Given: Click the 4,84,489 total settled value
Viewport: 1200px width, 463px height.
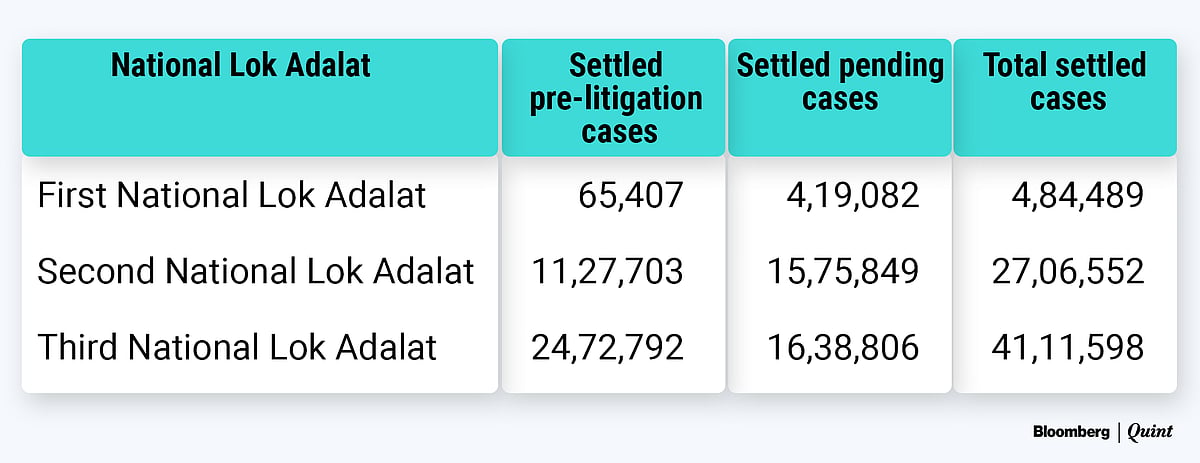Looking at the screenshot, I should [x=1076, y=195].
